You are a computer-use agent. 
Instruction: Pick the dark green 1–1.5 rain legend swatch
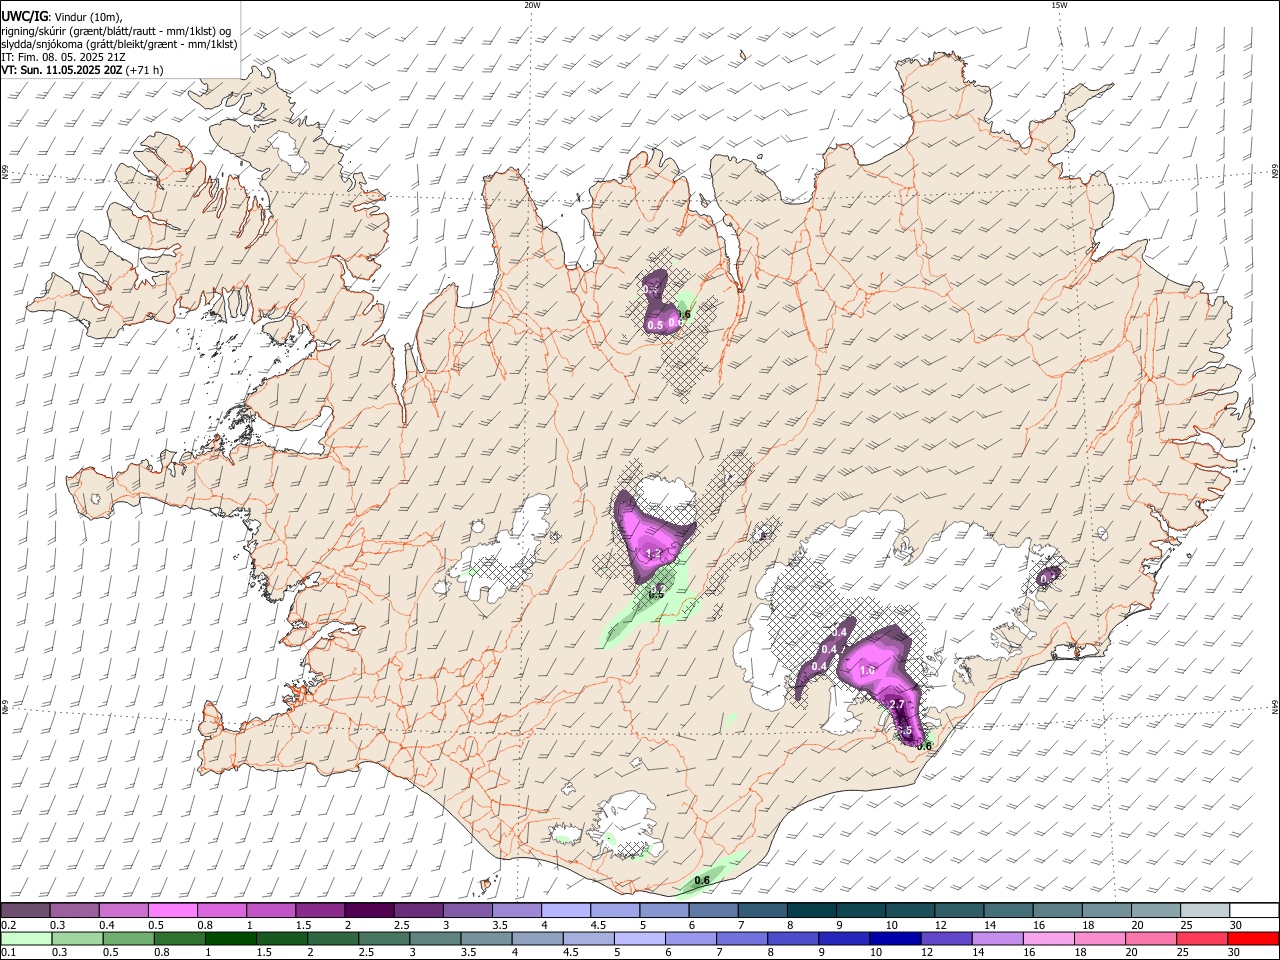[x=230, y=938]
